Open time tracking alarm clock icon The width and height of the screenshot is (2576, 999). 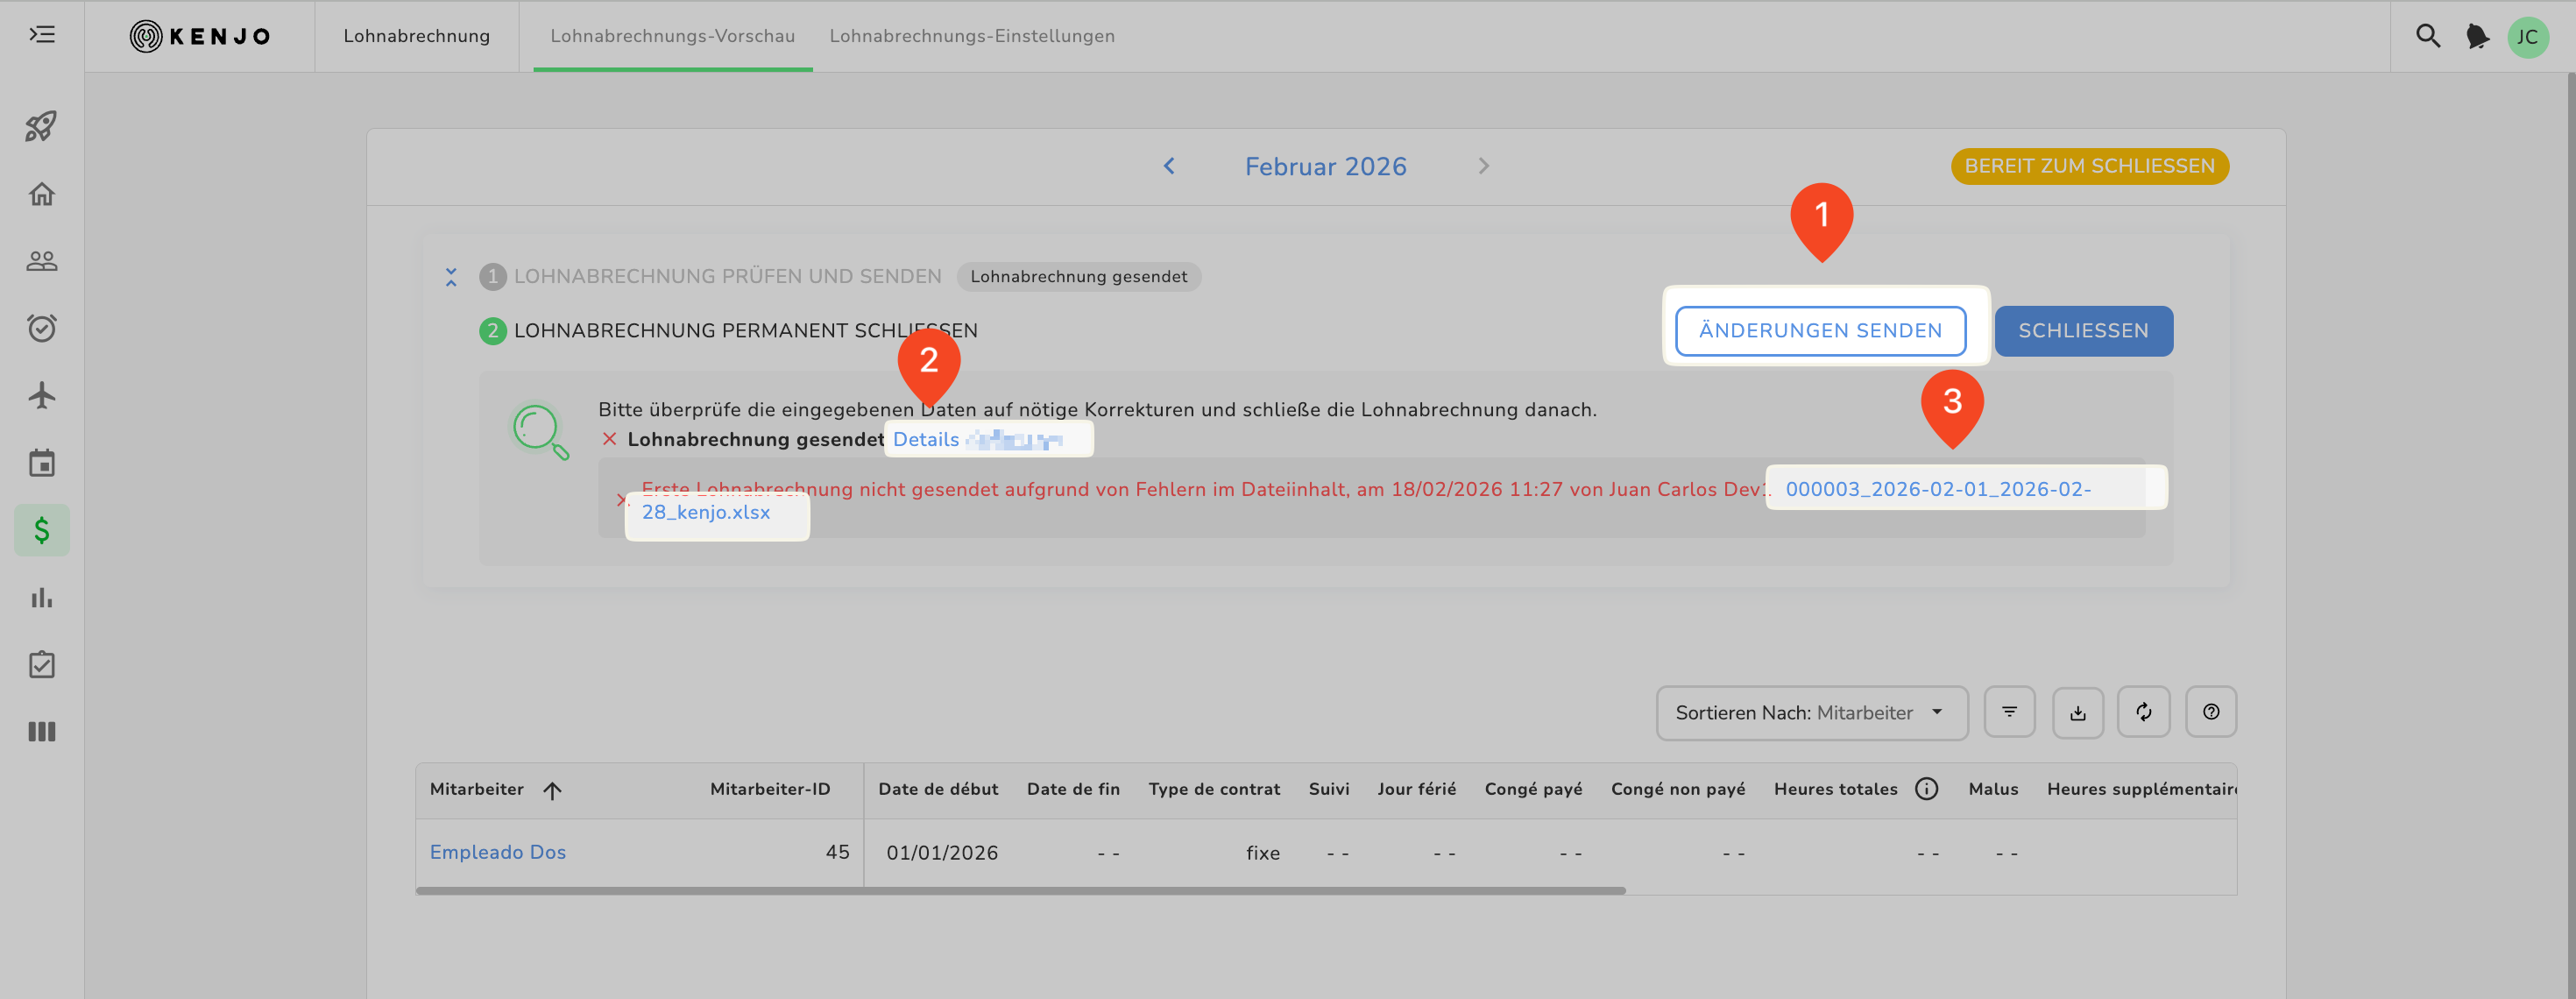click(x=41, y=328)
